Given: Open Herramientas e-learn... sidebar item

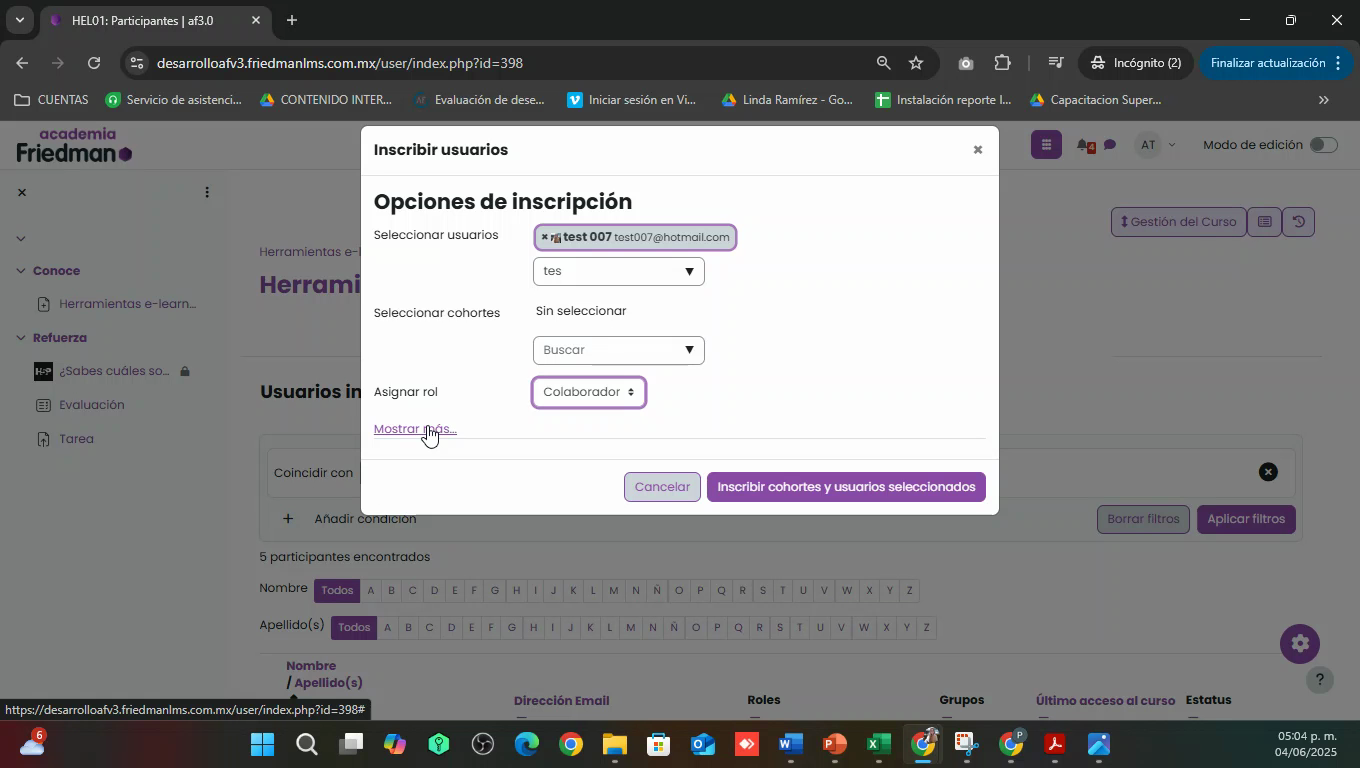Looking at the screenshot, I should [128, 304].
